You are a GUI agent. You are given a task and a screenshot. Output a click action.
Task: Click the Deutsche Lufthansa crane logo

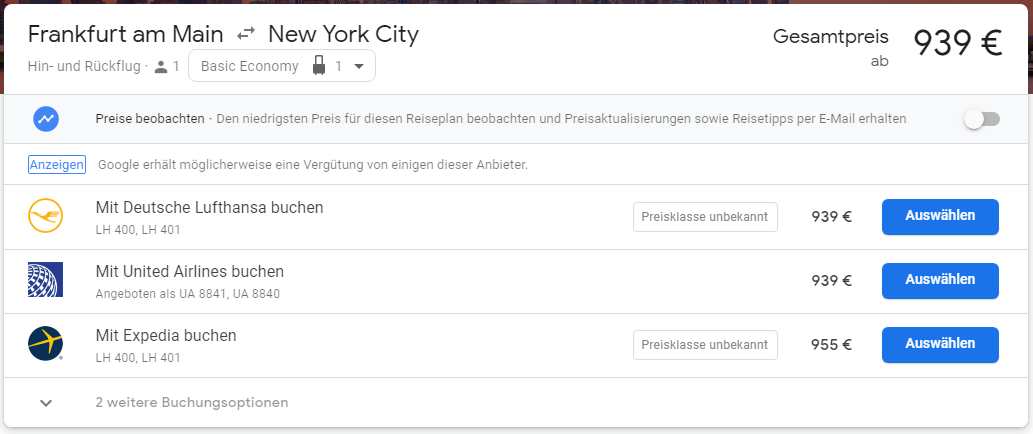pos(46,217)
